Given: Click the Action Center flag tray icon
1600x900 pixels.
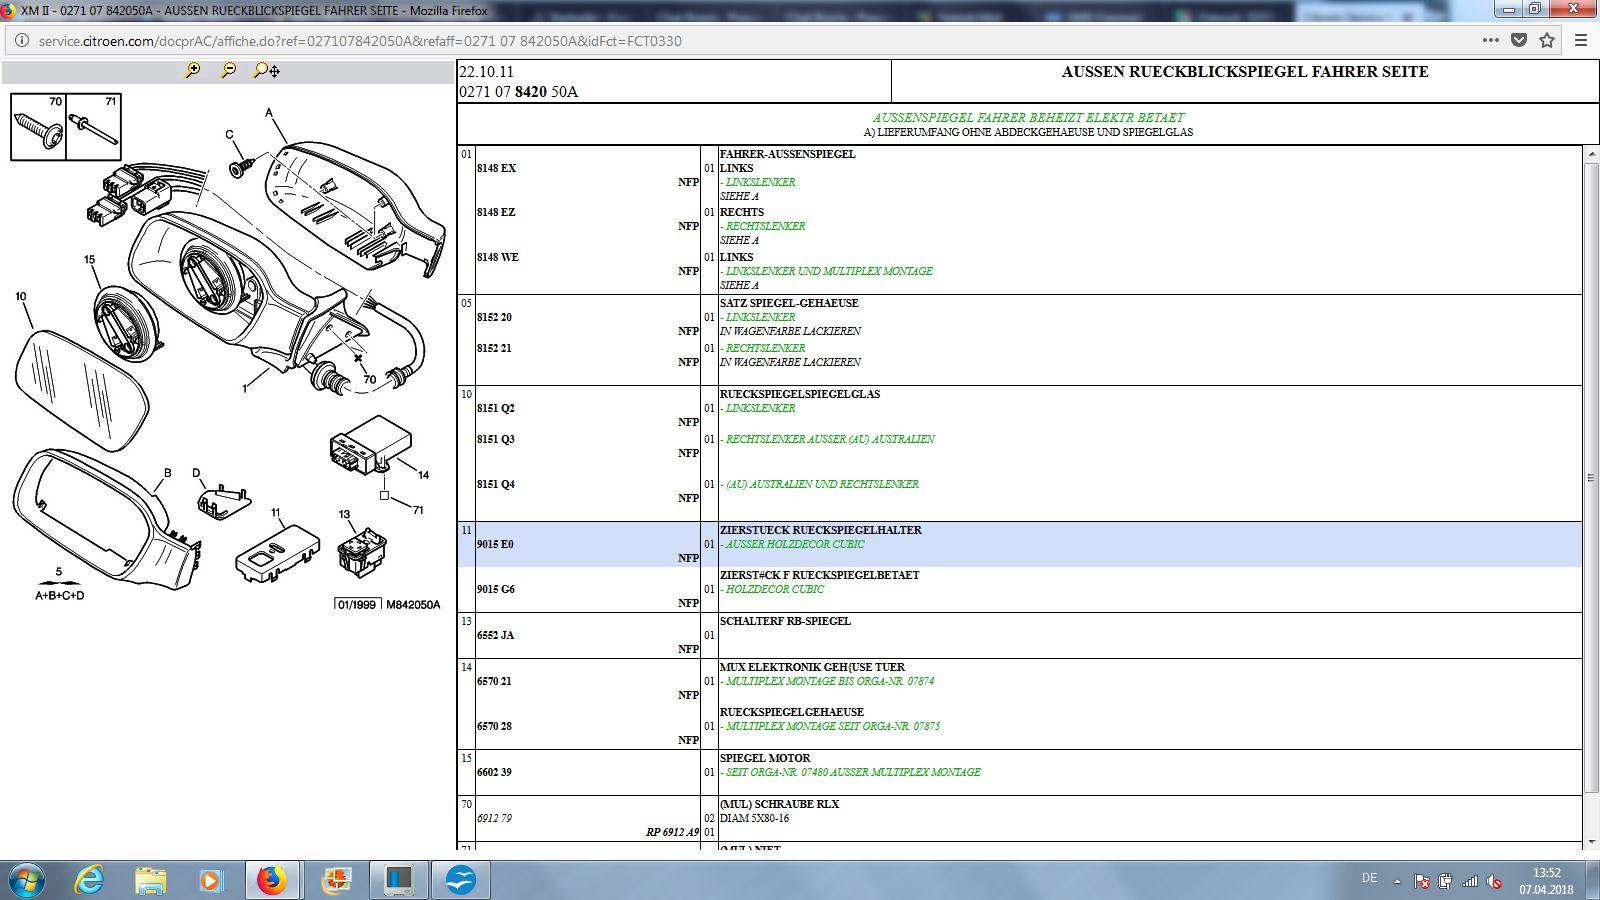Looking at the screenshot, I should 1421,881.
